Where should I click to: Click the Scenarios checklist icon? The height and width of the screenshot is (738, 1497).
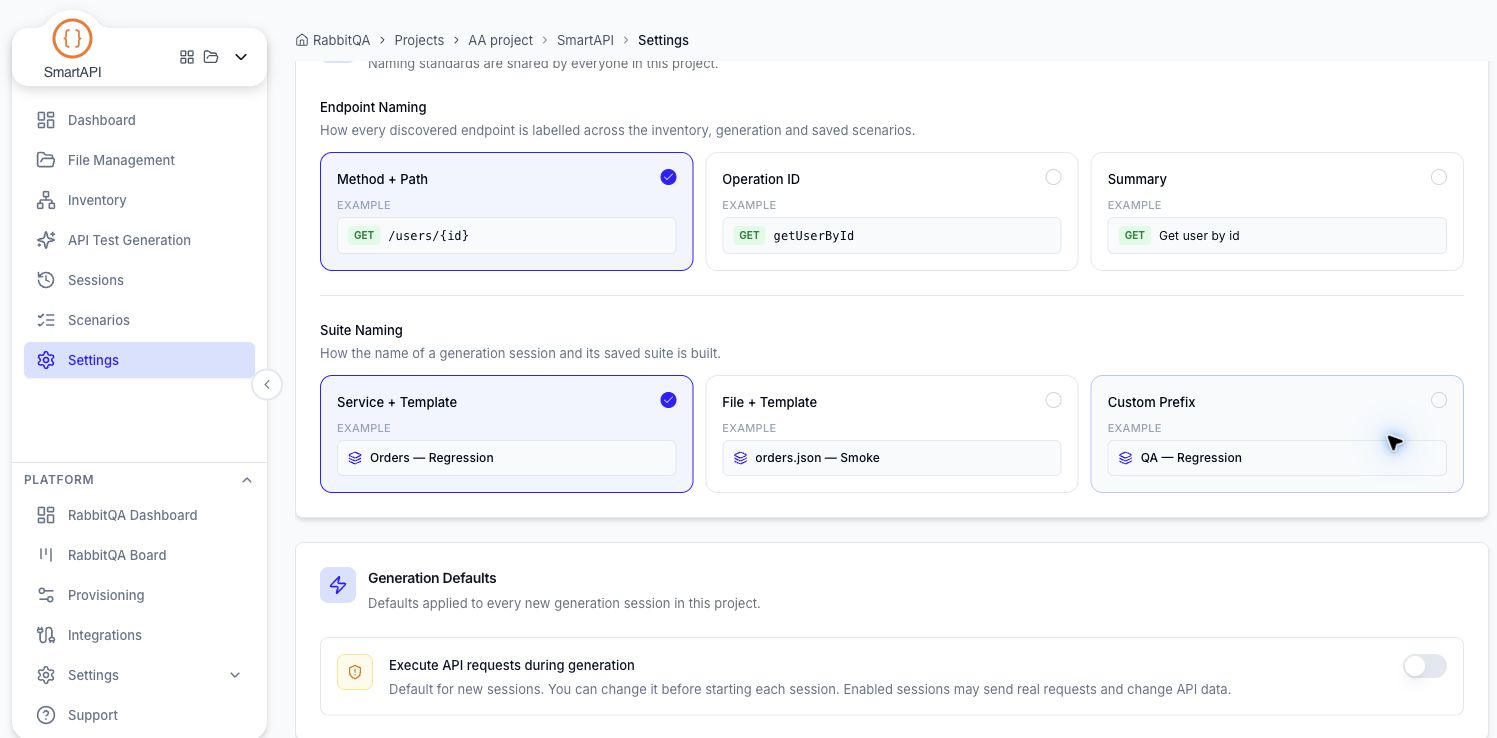coord(46,320)
